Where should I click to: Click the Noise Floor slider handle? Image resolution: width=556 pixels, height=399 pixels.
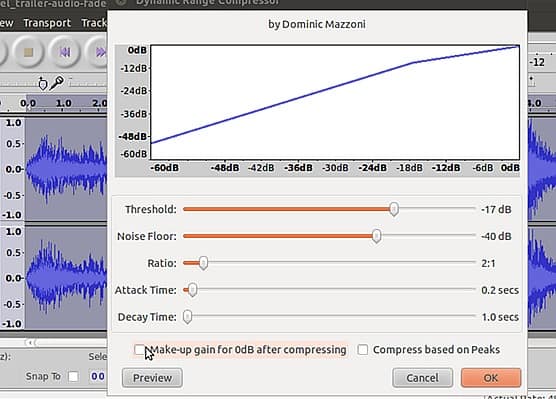pos(377,236)
